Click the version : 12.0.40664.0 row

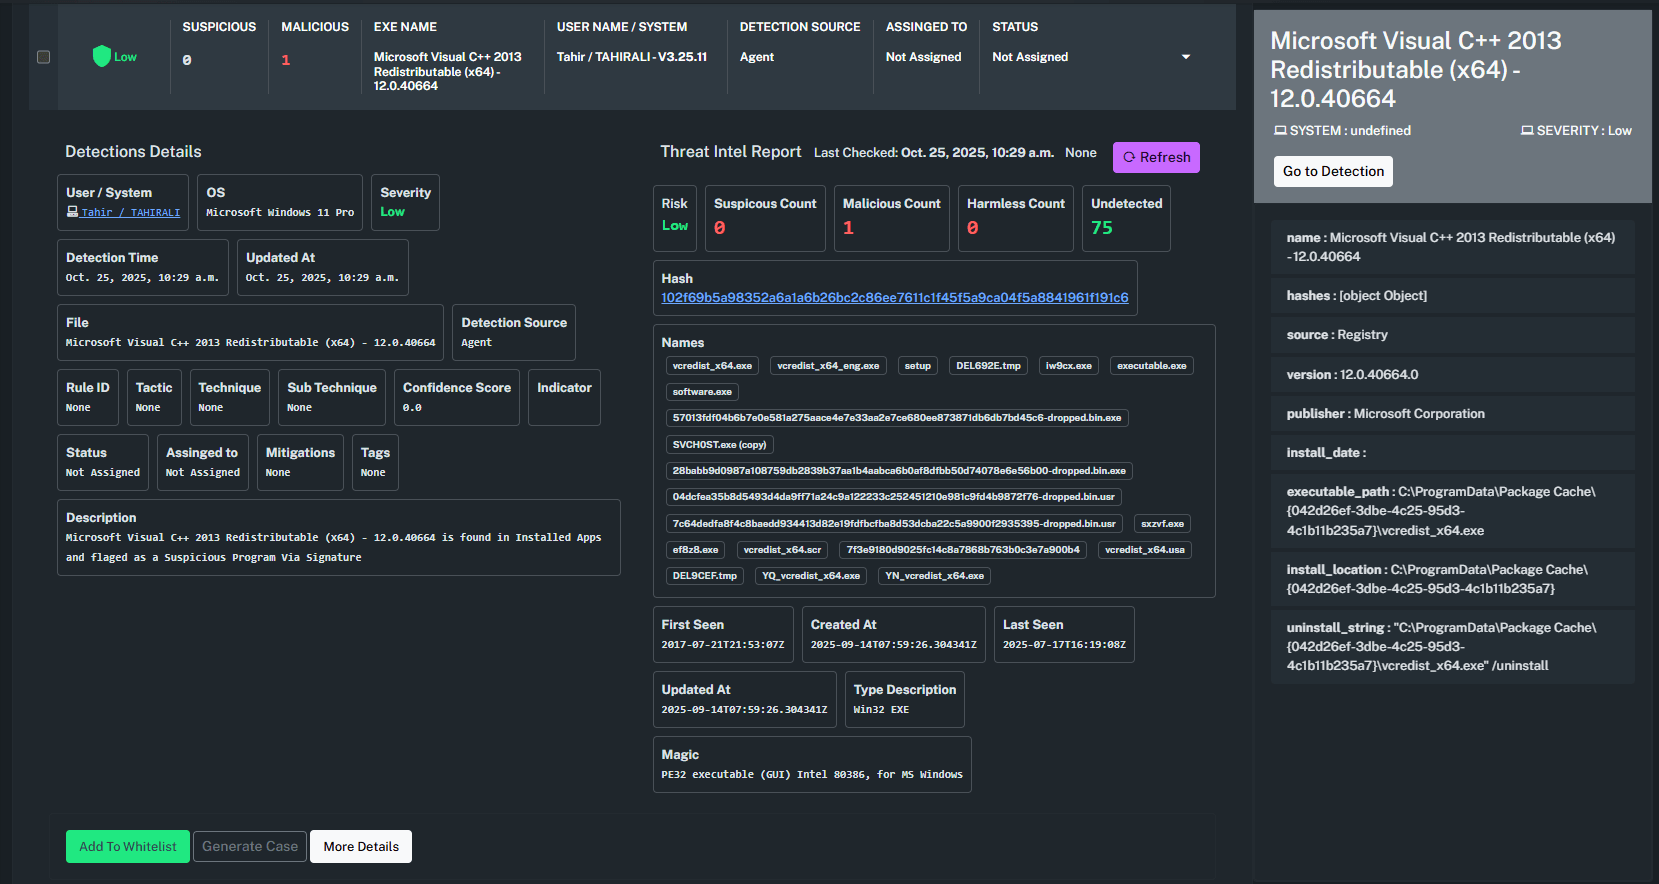point(1453,374)
